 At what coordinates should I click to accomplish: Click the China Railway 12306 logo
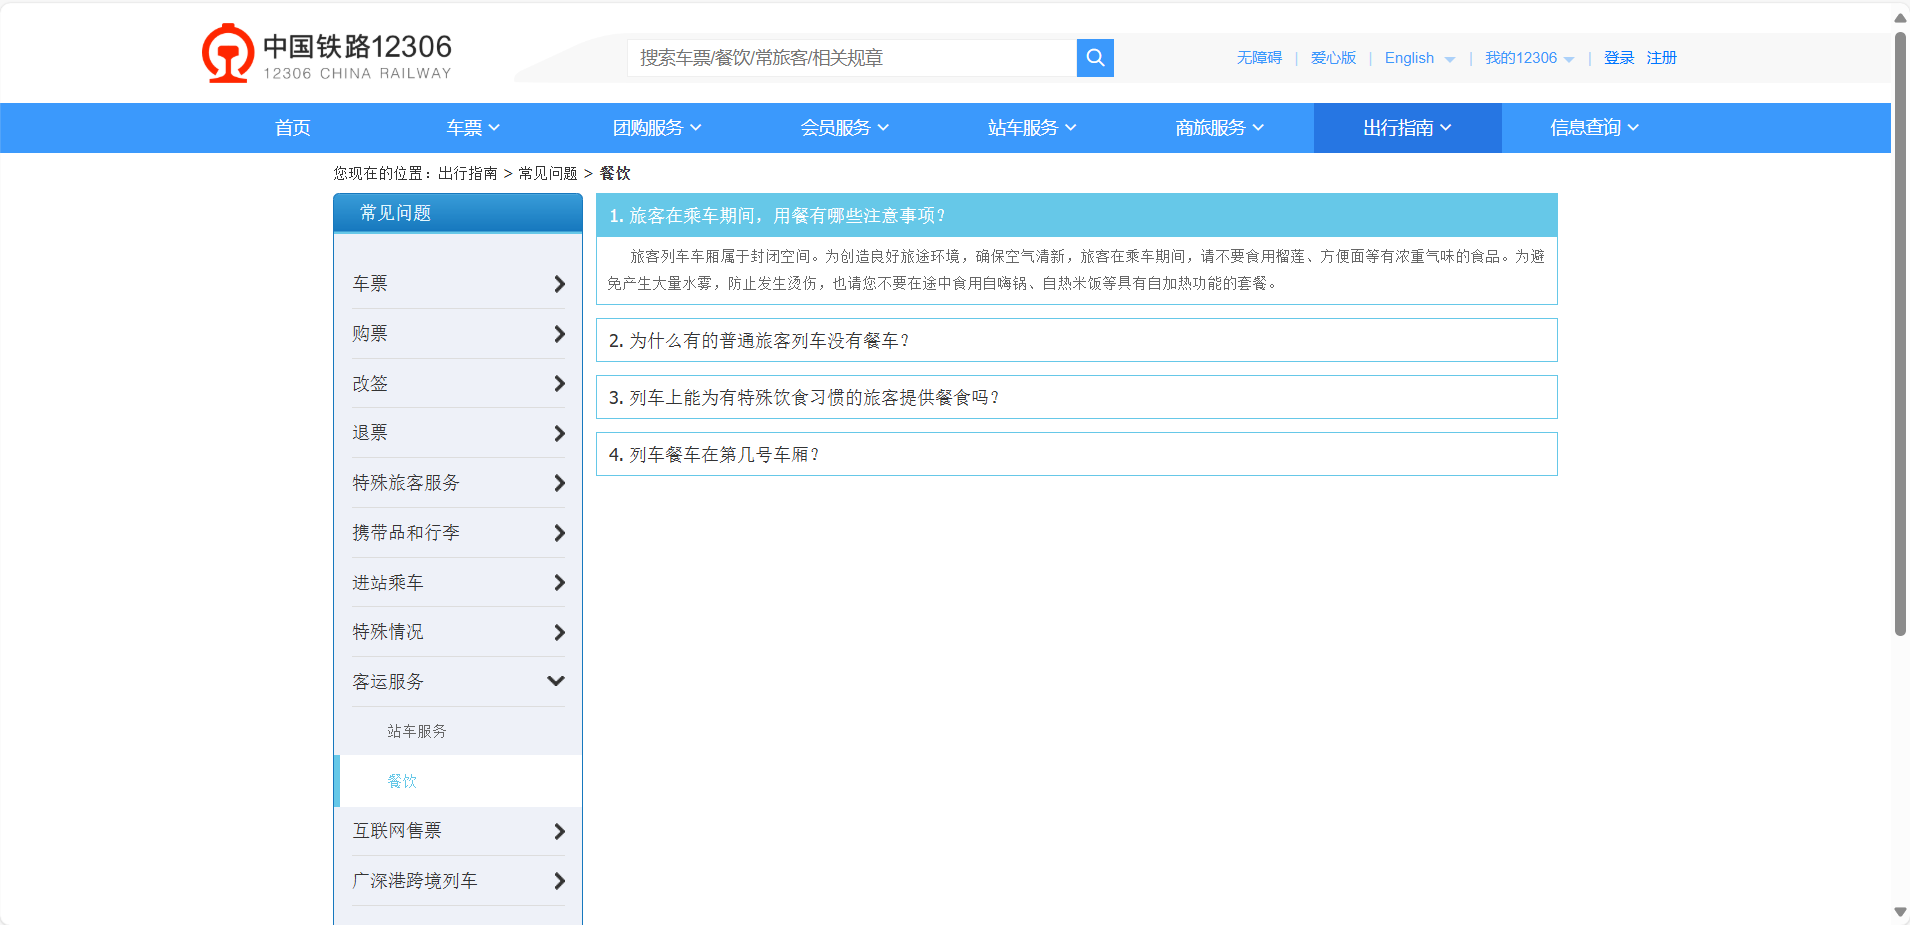coord(327,55)
